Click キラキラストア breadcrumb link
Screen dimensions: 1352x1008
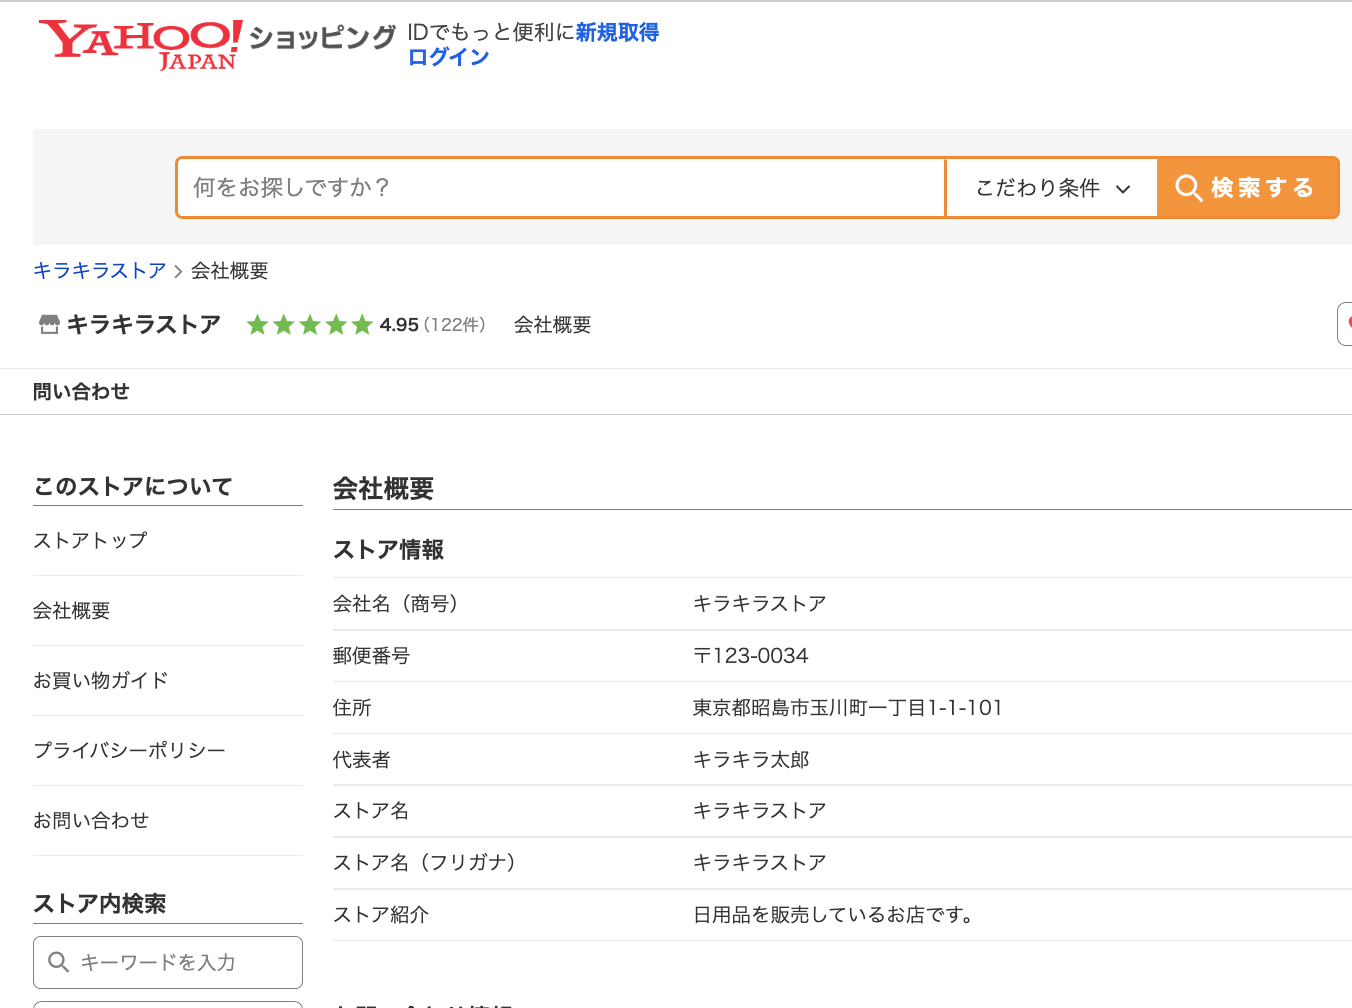click(x=100, y=271)
